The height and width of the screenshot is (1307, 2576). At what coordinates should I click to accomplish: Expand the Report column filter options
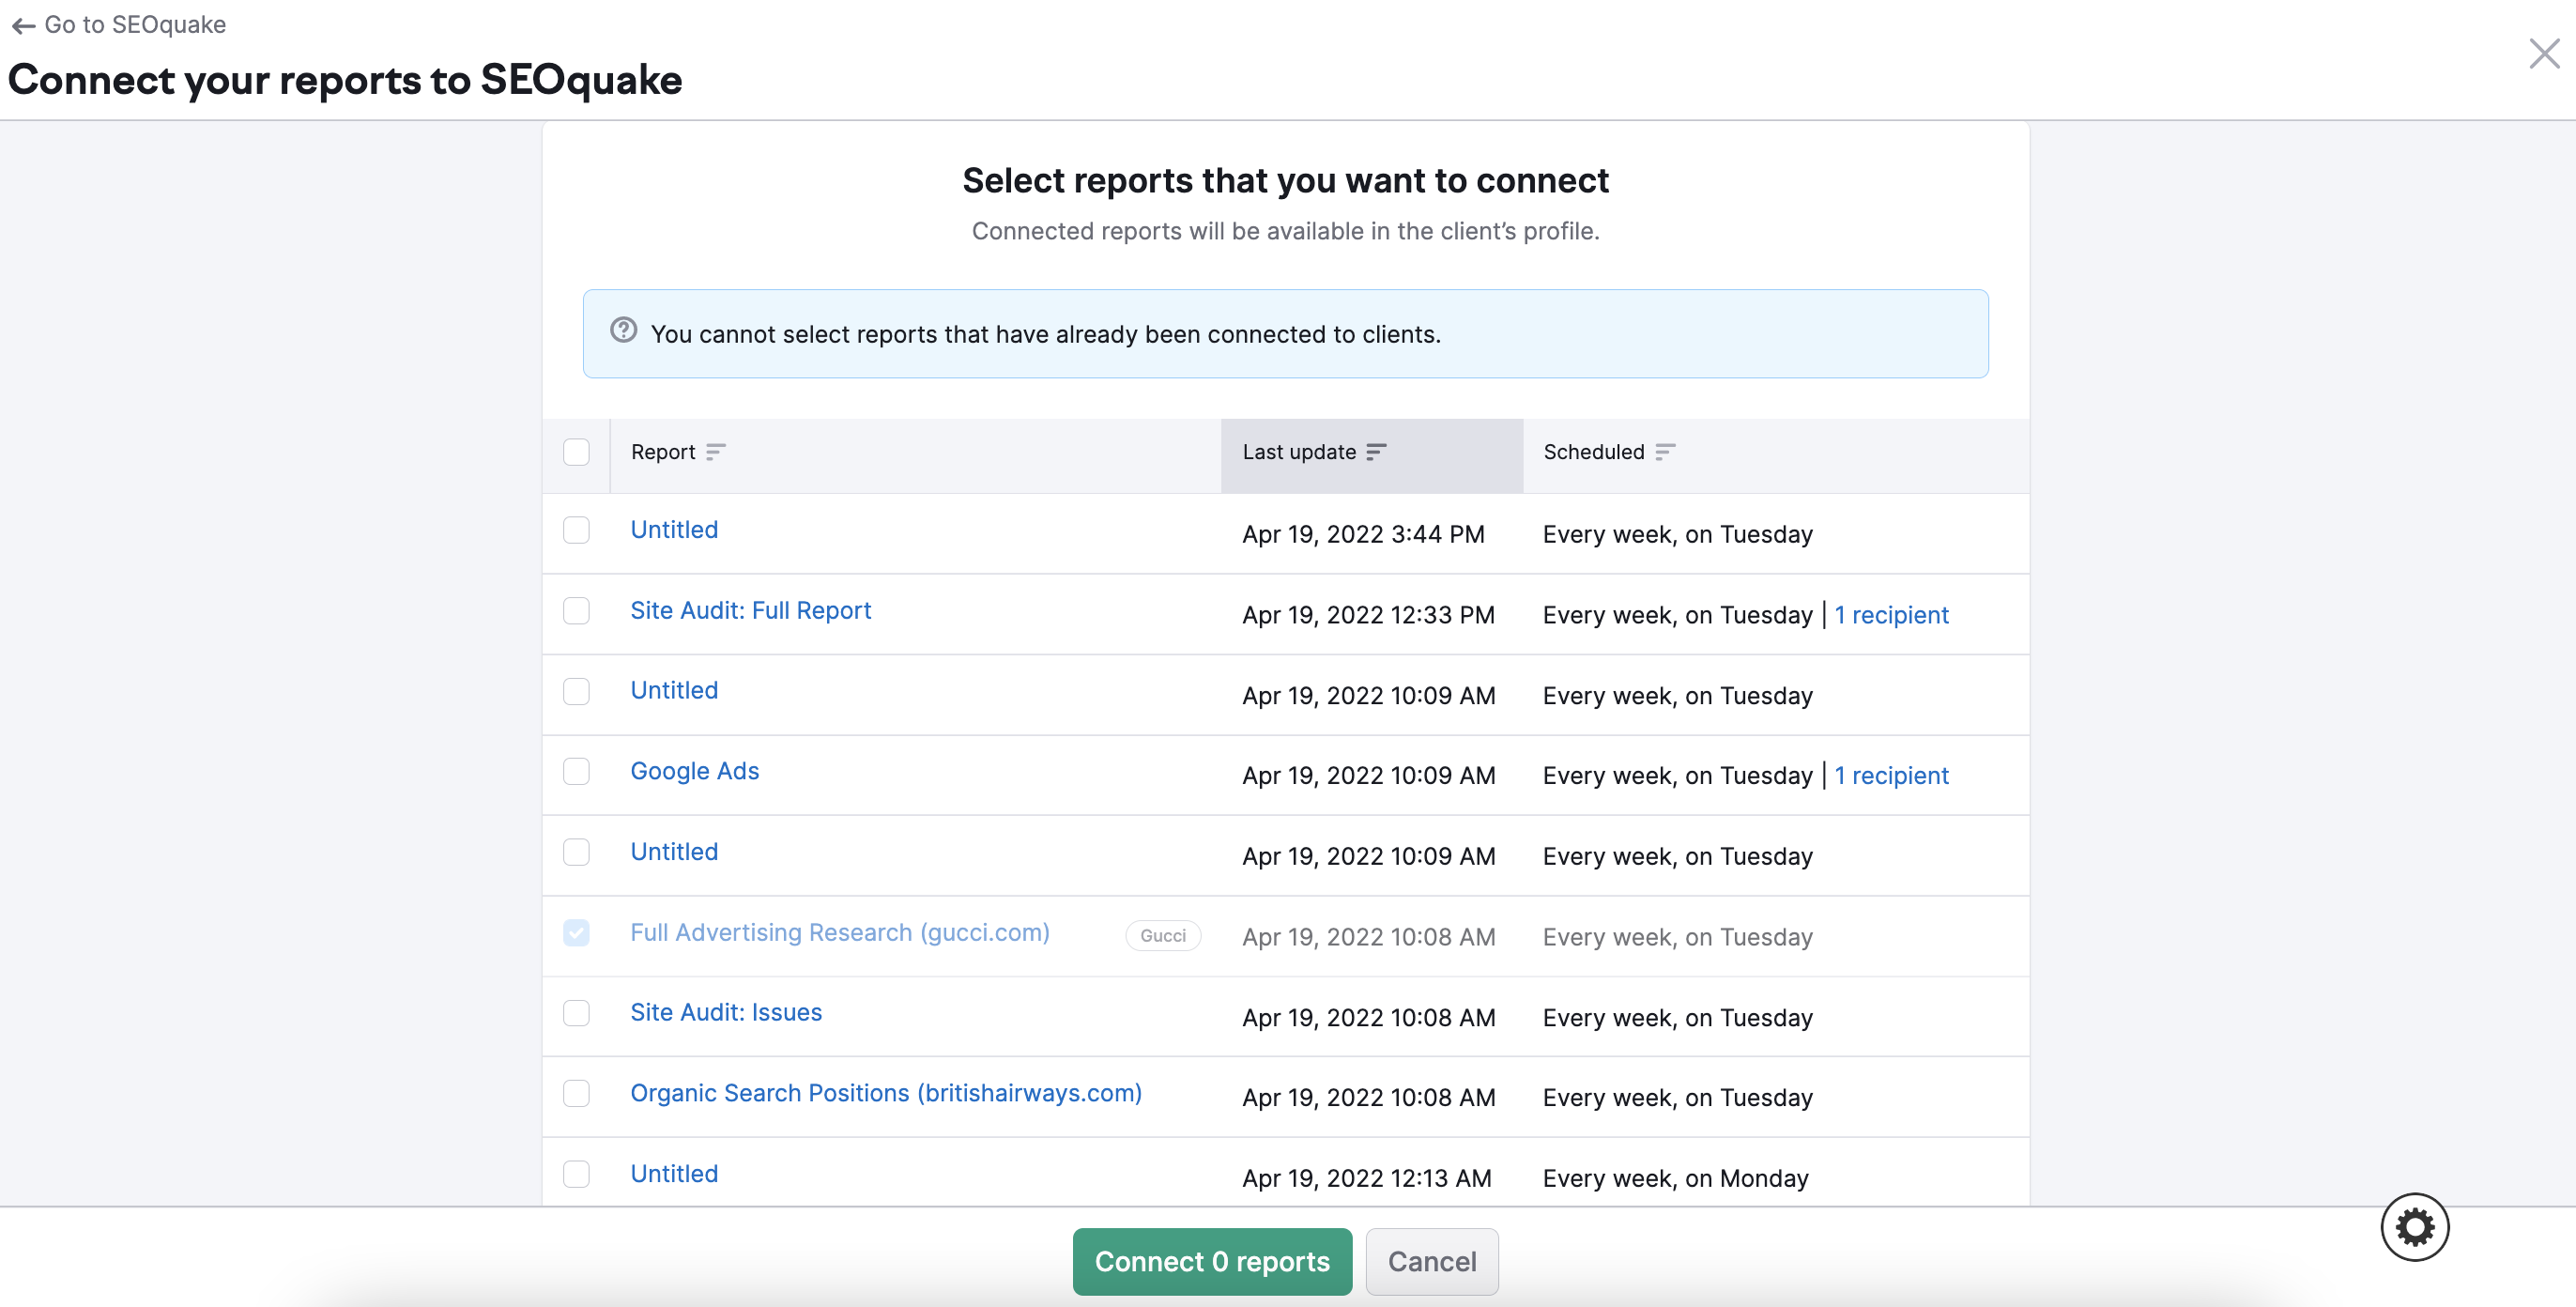(714, 452)
